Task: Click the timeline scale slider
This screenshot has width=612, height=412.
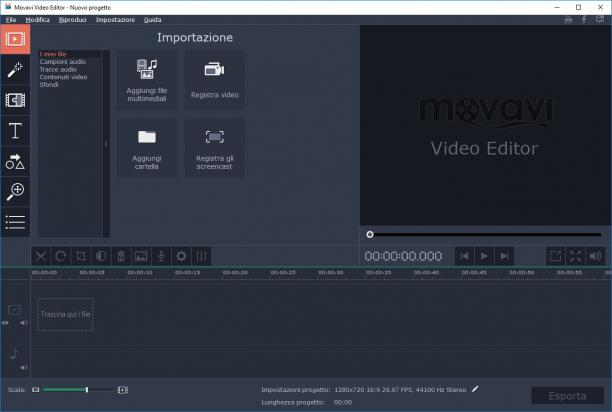Action: [78, 389]
